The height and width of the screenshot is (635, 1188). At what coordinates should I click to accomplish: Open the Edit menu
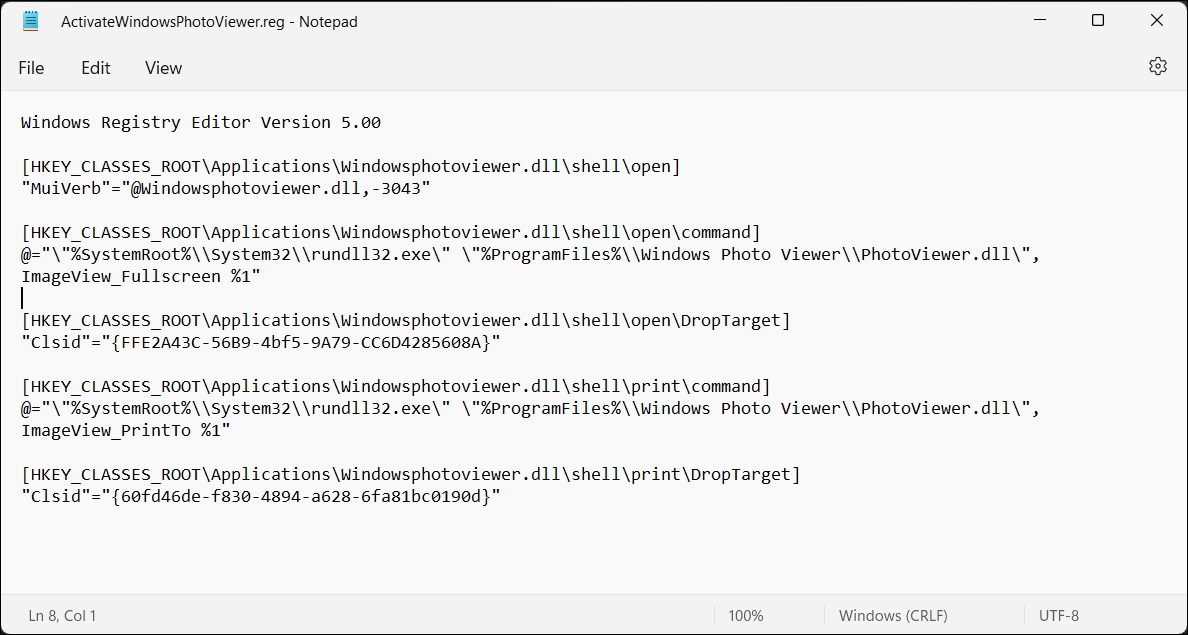95,68
